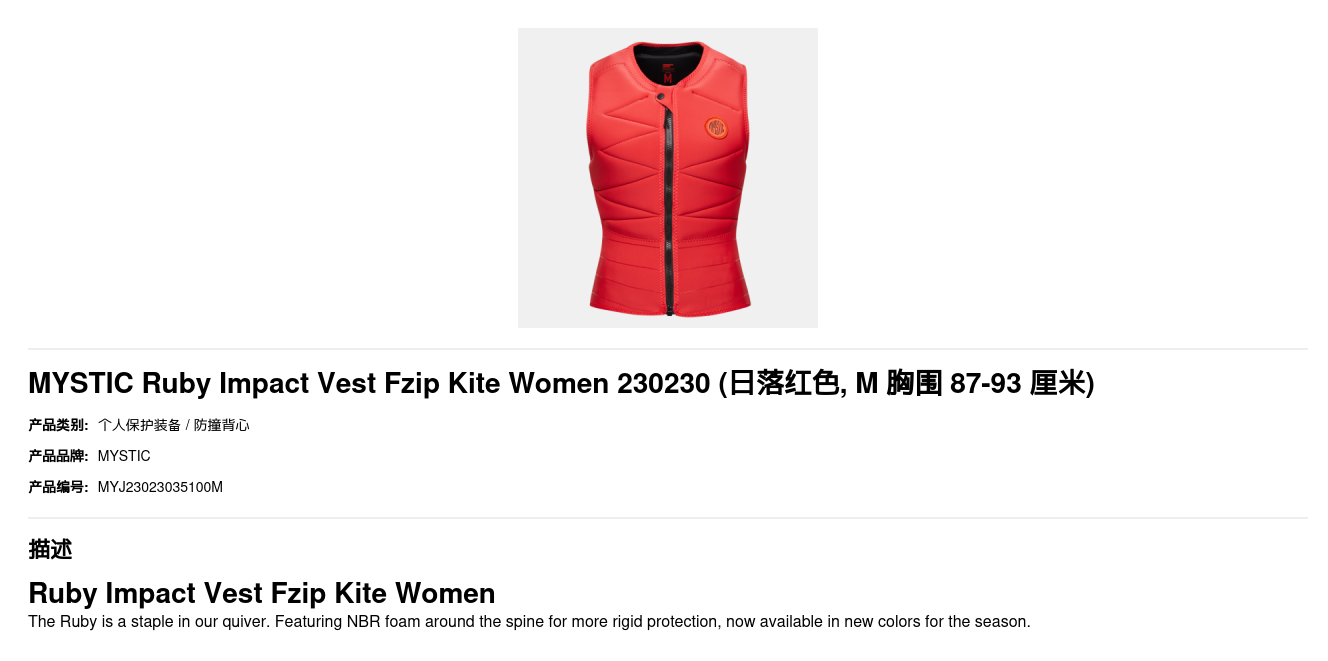
Task: Select the MYSTIC brand value
Action: (124, 456)
